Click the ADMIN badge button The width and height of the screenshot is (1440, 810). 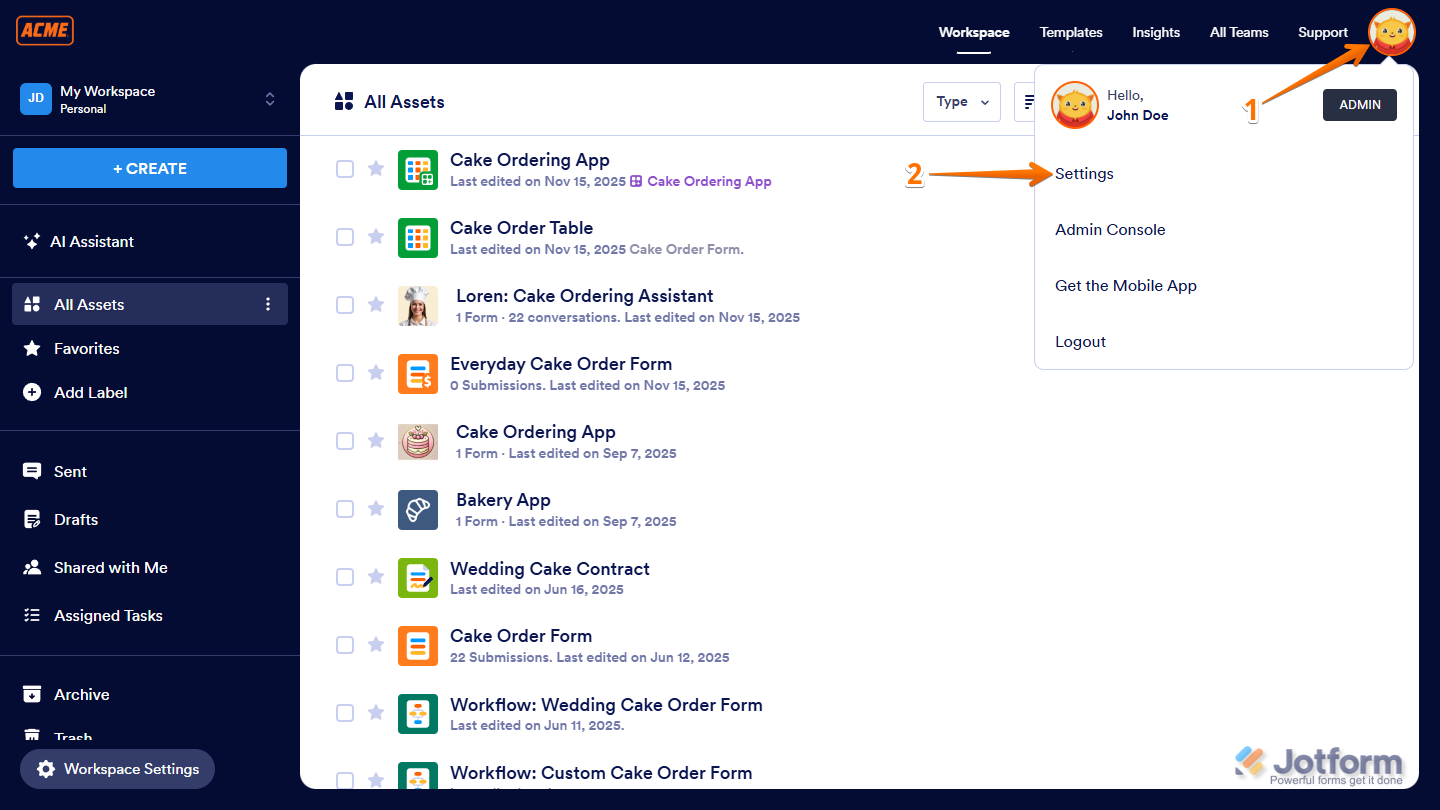[x=1360, y=105]
